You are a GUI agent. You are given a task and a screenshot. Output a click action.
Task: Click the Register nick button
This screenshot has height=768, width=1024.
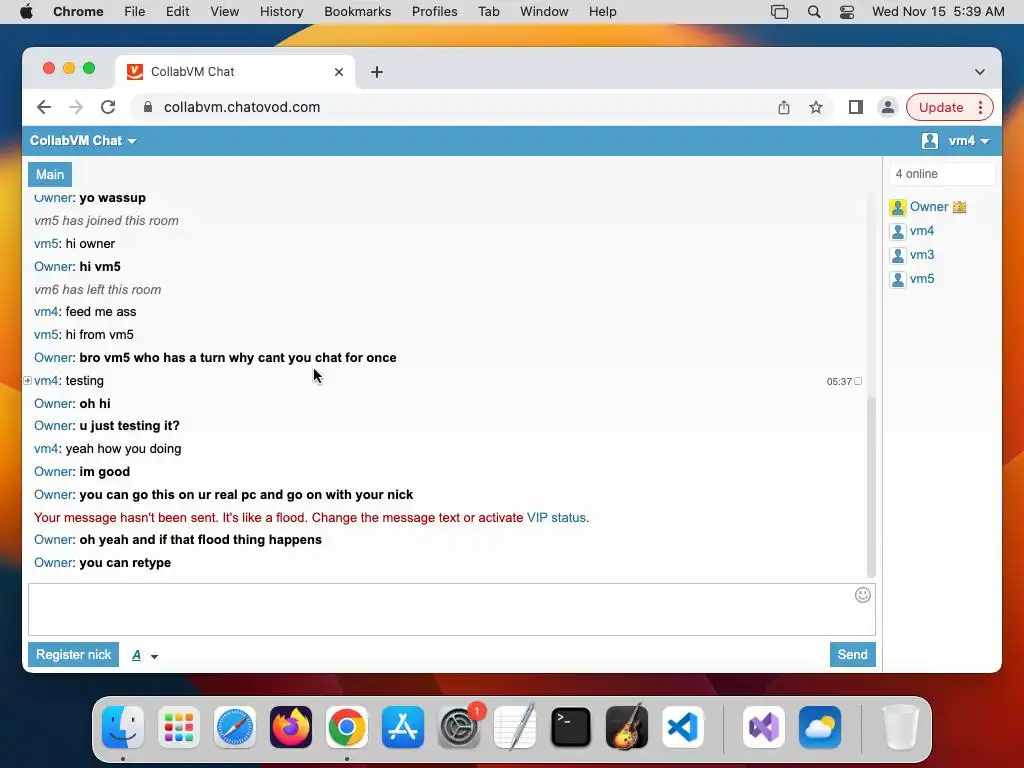pyautogui.click(x=73, y=654)
